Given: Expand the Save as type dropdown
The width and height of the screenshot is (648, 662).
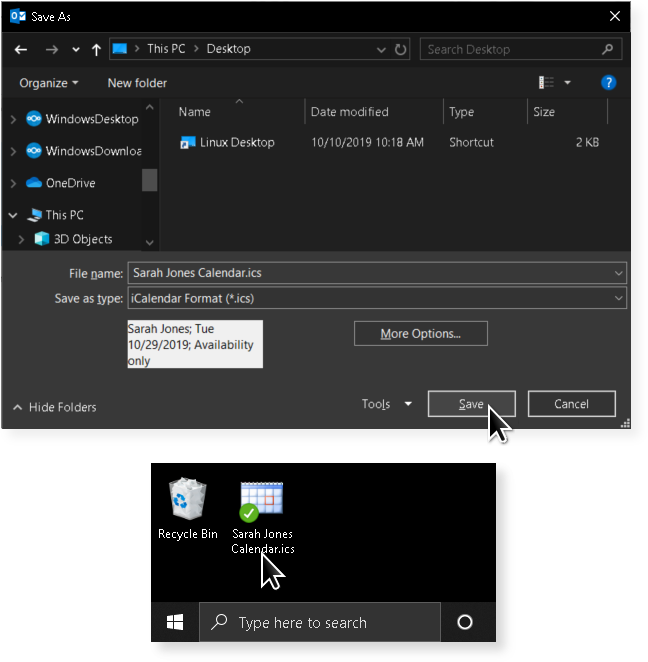Looking at the screenshot, I should point(619,298).
